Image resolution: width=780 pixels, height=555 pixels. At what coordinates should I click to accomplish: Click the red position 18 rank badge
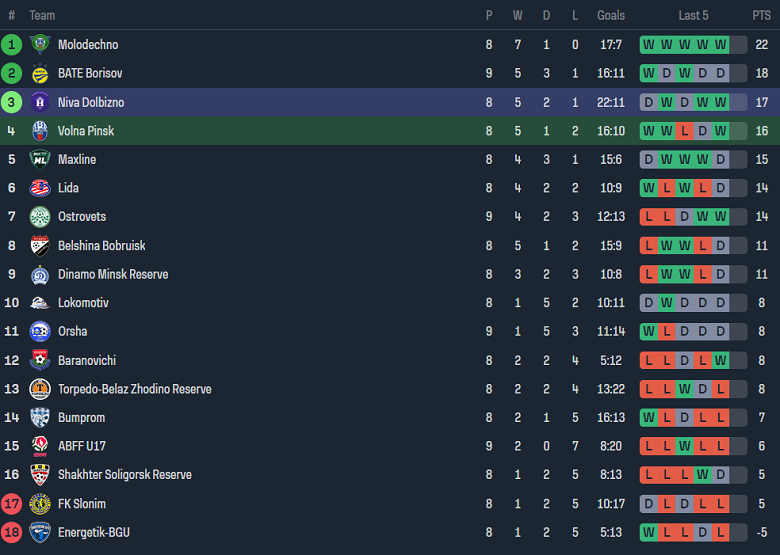click(12, 532)
